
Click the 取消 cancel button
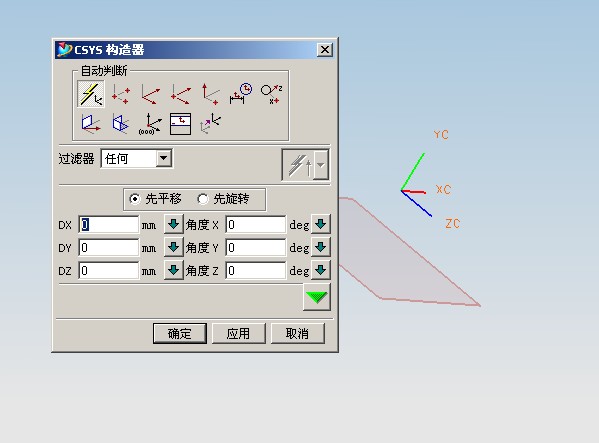pyautogui.click(x=298, y=333)
